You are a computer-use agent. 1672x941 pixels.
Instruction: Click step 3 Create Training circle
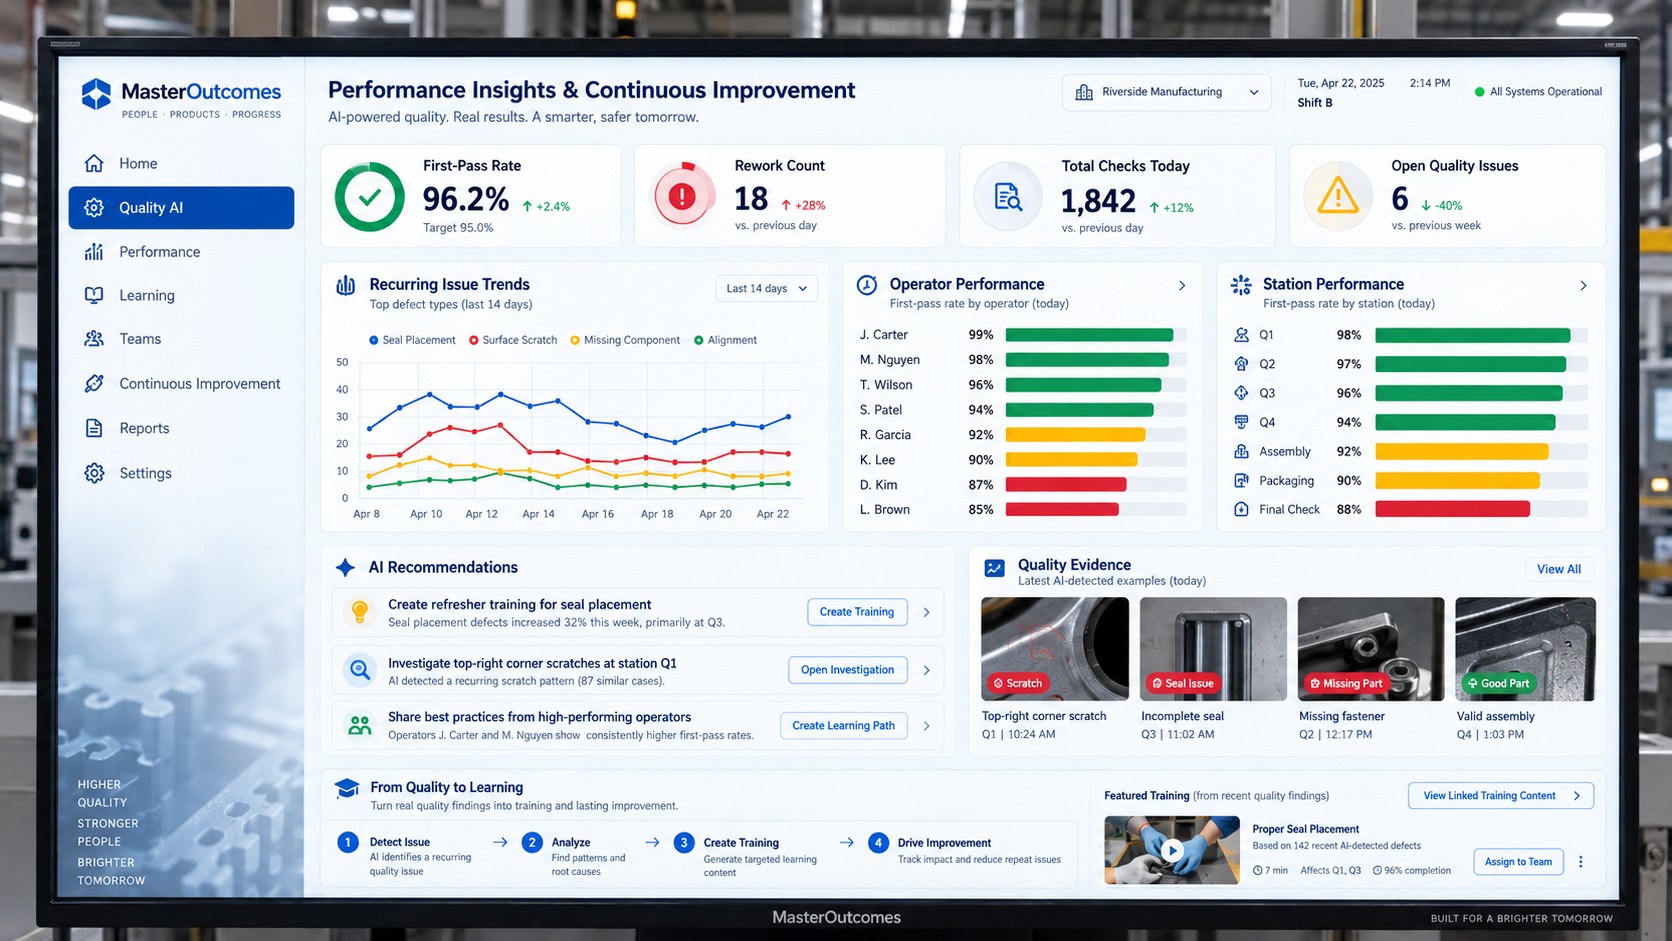[684, 843]
